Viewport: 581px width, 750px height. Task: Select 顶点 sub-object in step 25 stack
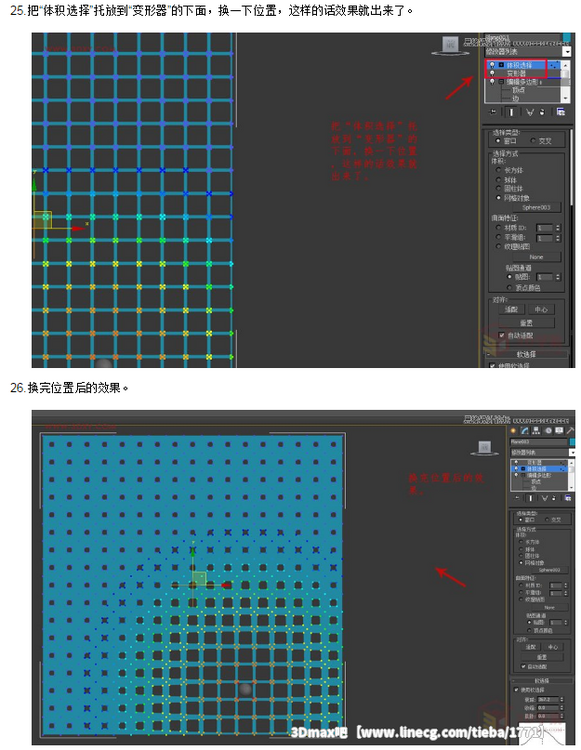(518, 90)
